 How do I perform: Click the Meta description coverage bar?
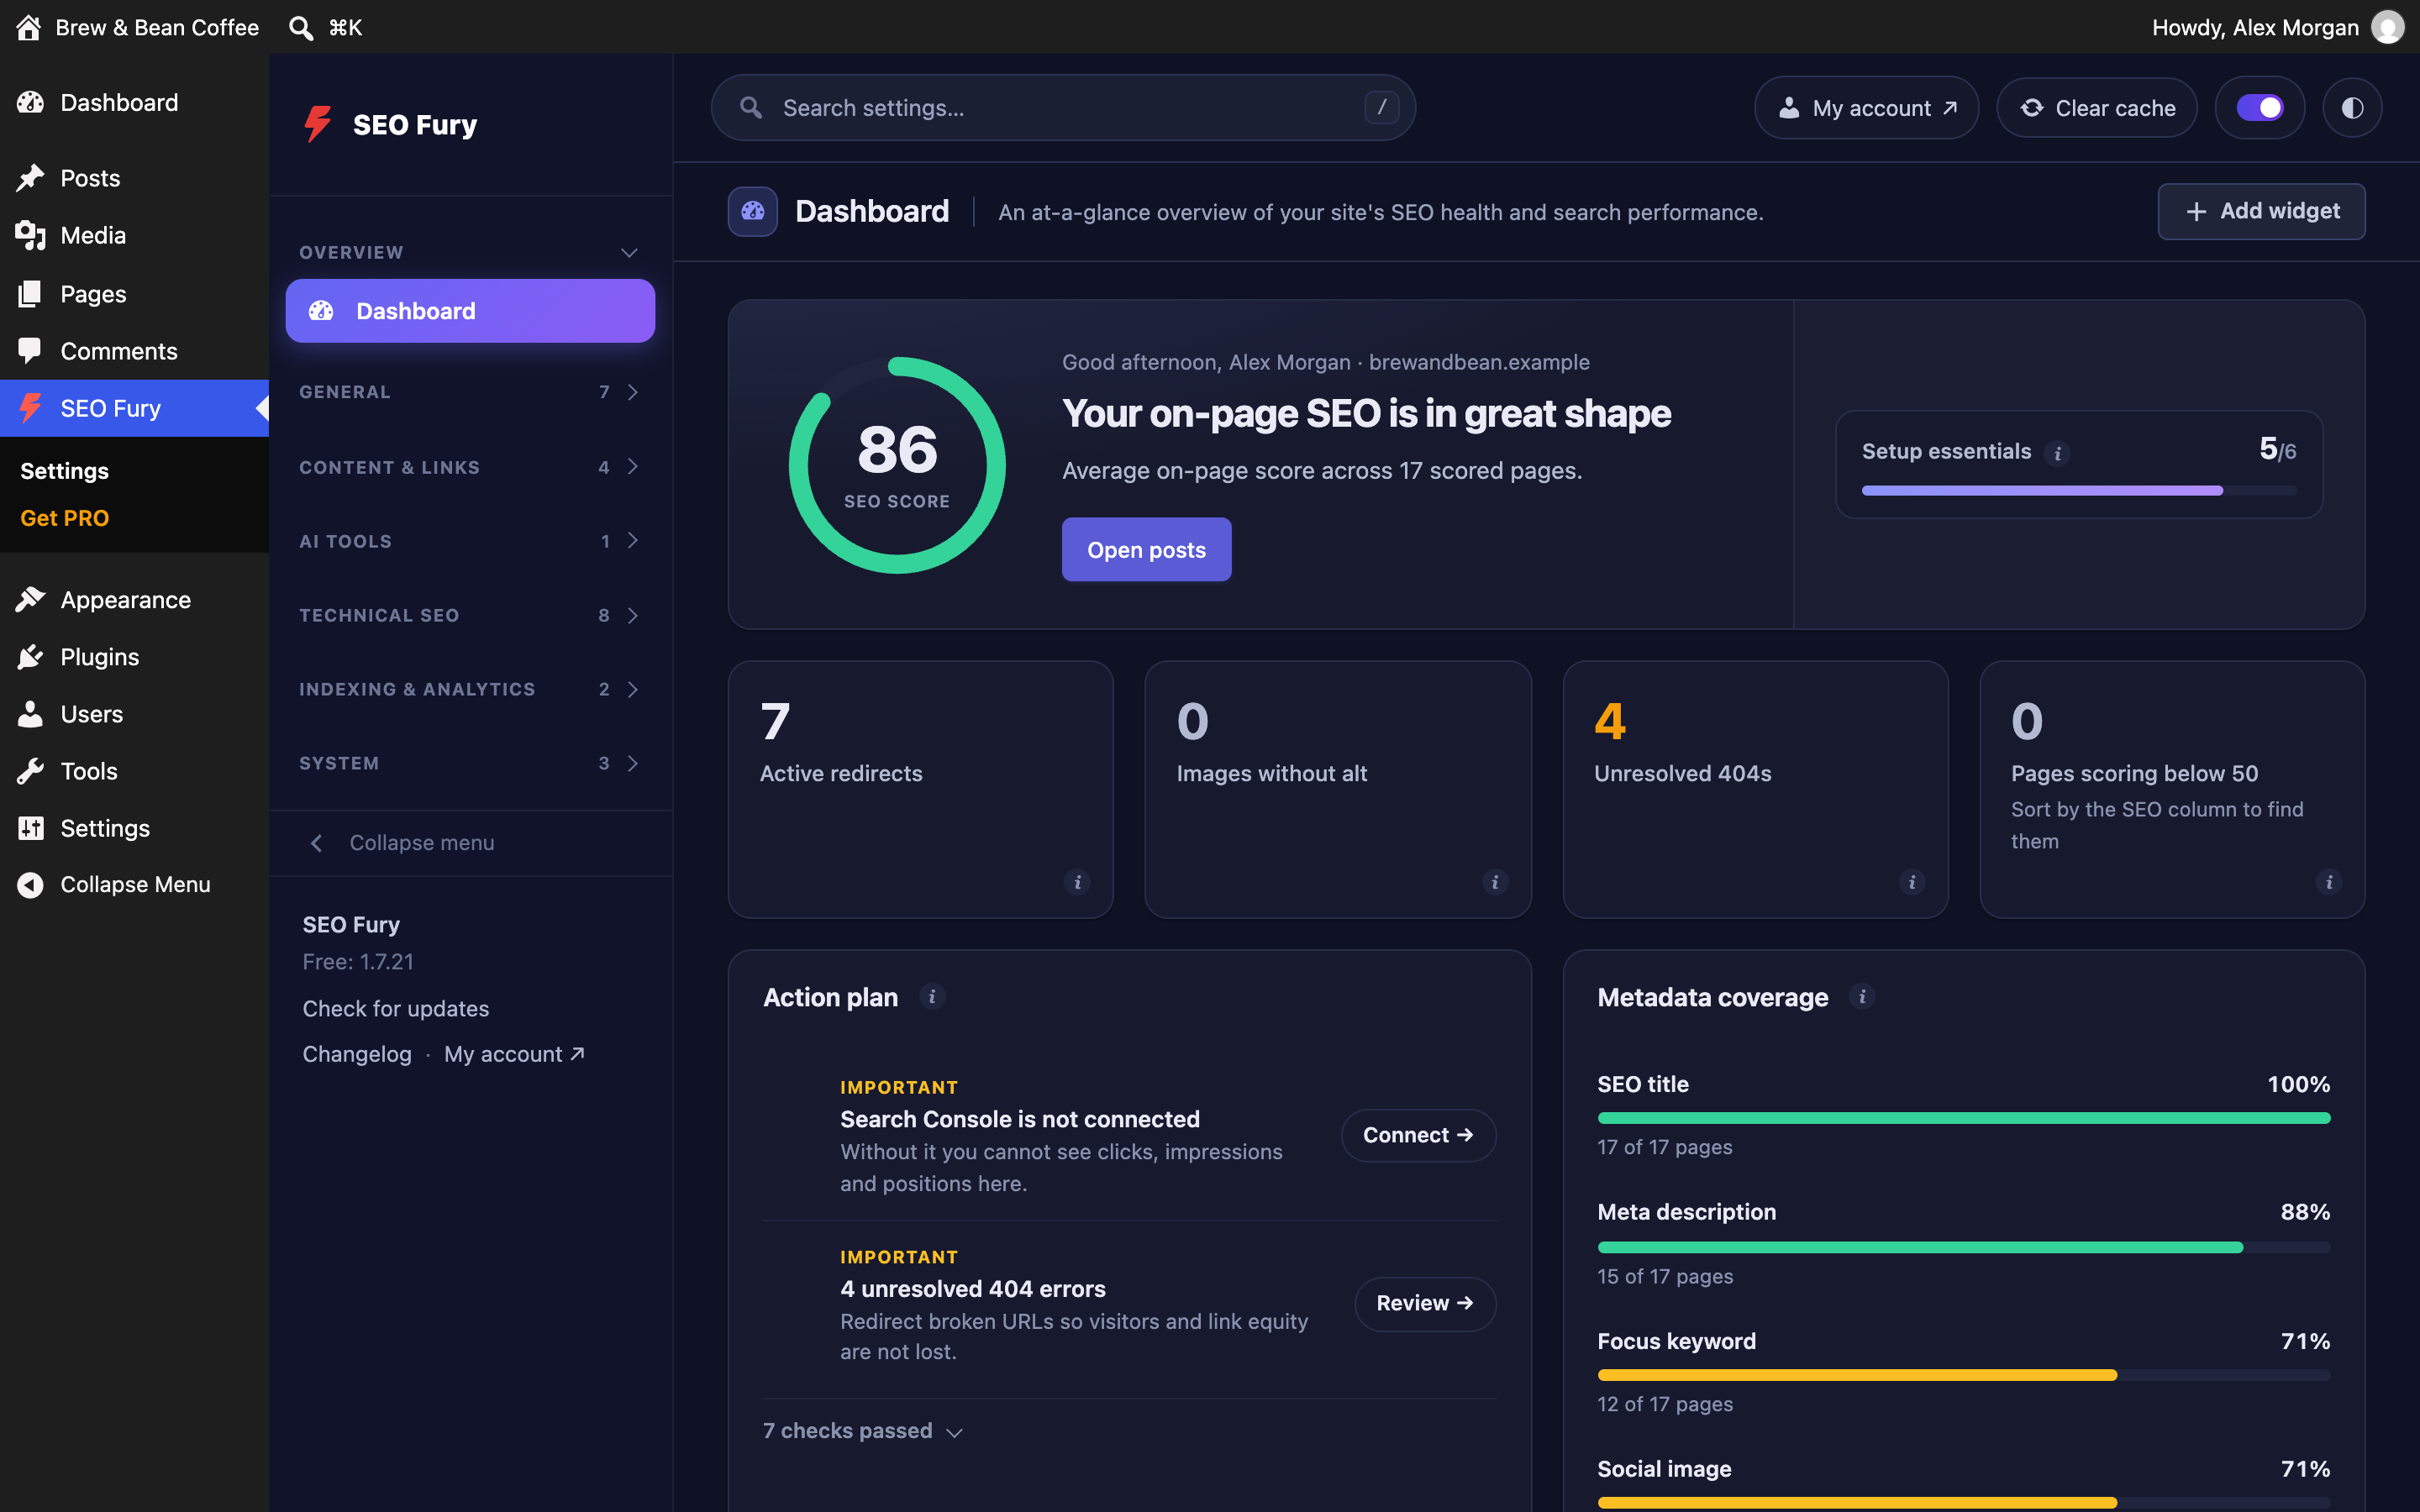[x=1963, y=1247]
